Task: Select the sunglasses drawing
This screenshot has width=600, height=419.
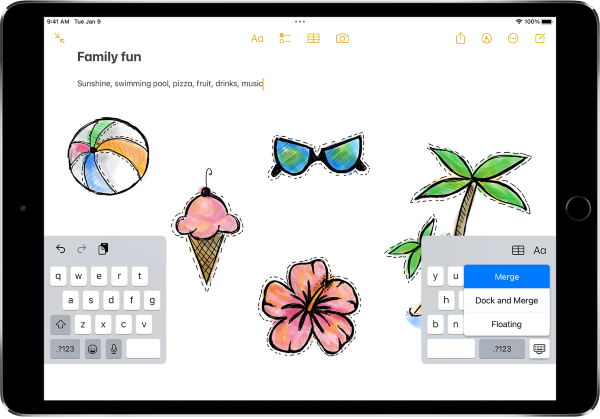Action: tap(318, 156)
